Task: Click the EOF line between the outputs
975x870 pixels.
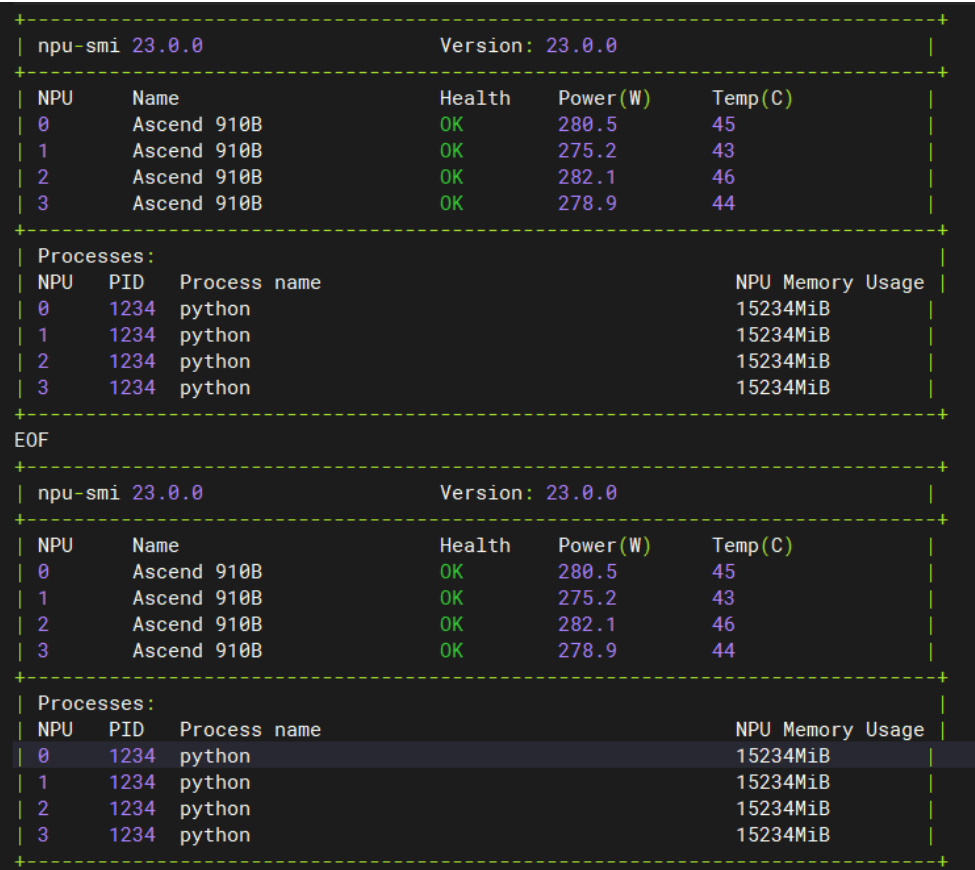Action: click(31, 440)
